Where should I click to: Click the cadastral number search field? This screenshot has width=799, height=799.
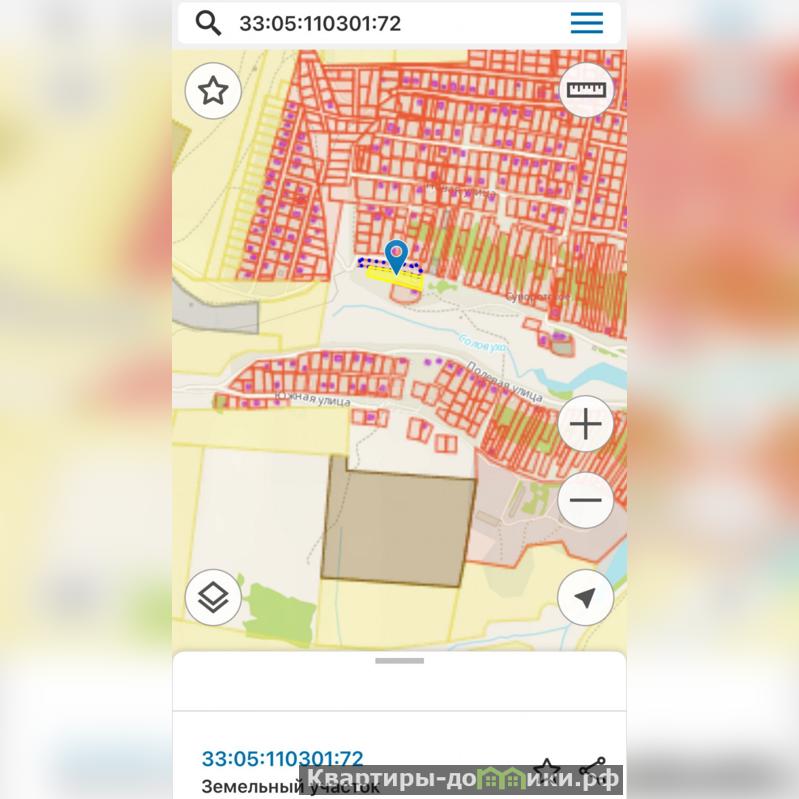click(397, 23)
